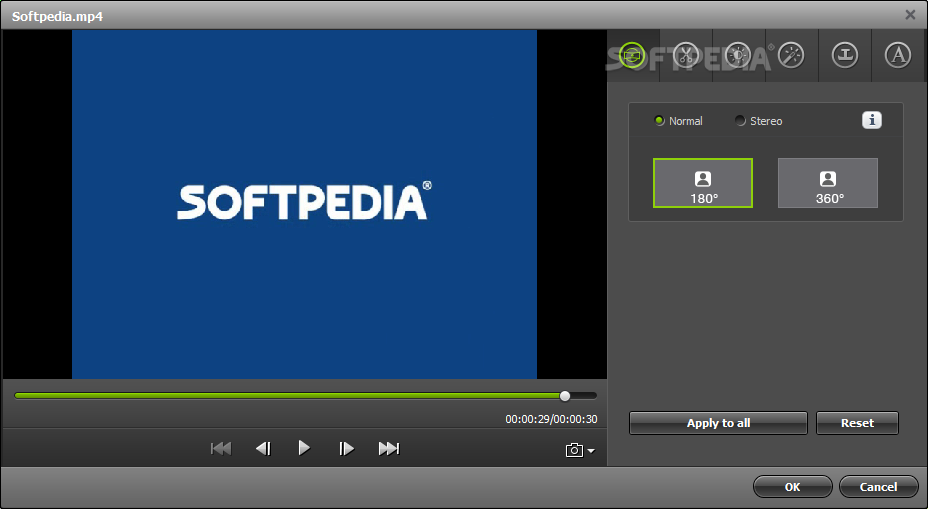Click the 00:00:29/00:00:30 time readout
Screen dimensions: 928x509
tap(551, 419)
